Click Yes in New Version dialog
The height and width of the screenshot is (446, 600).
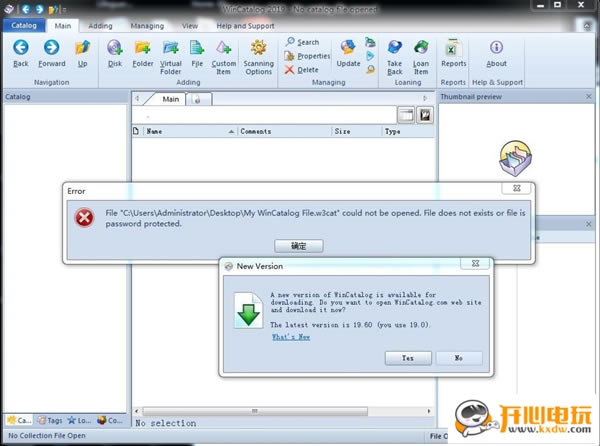(408, 358)
